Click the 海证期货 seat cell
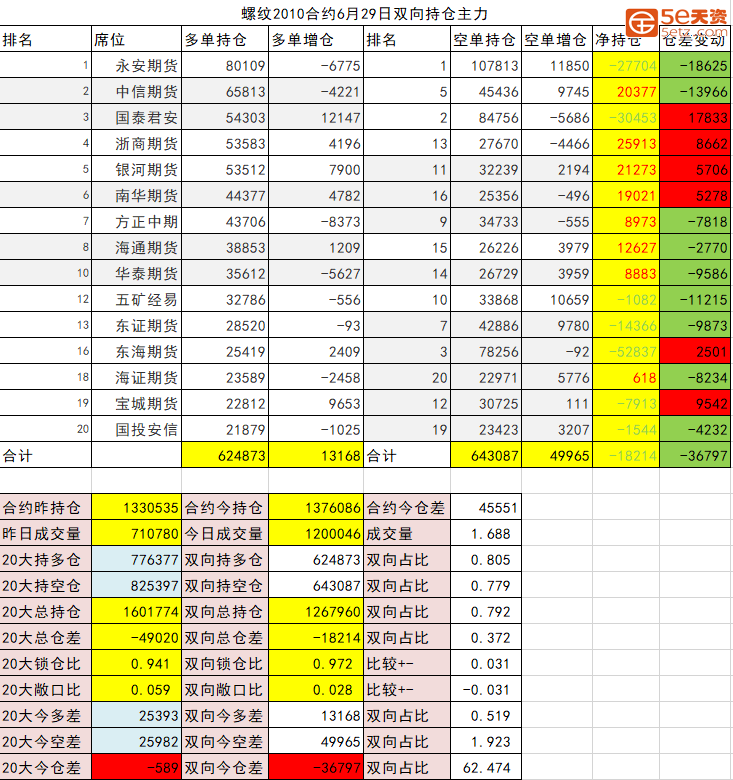Image resolution: width=733 pixels, height=780 pixels. (x=136, y=377)
